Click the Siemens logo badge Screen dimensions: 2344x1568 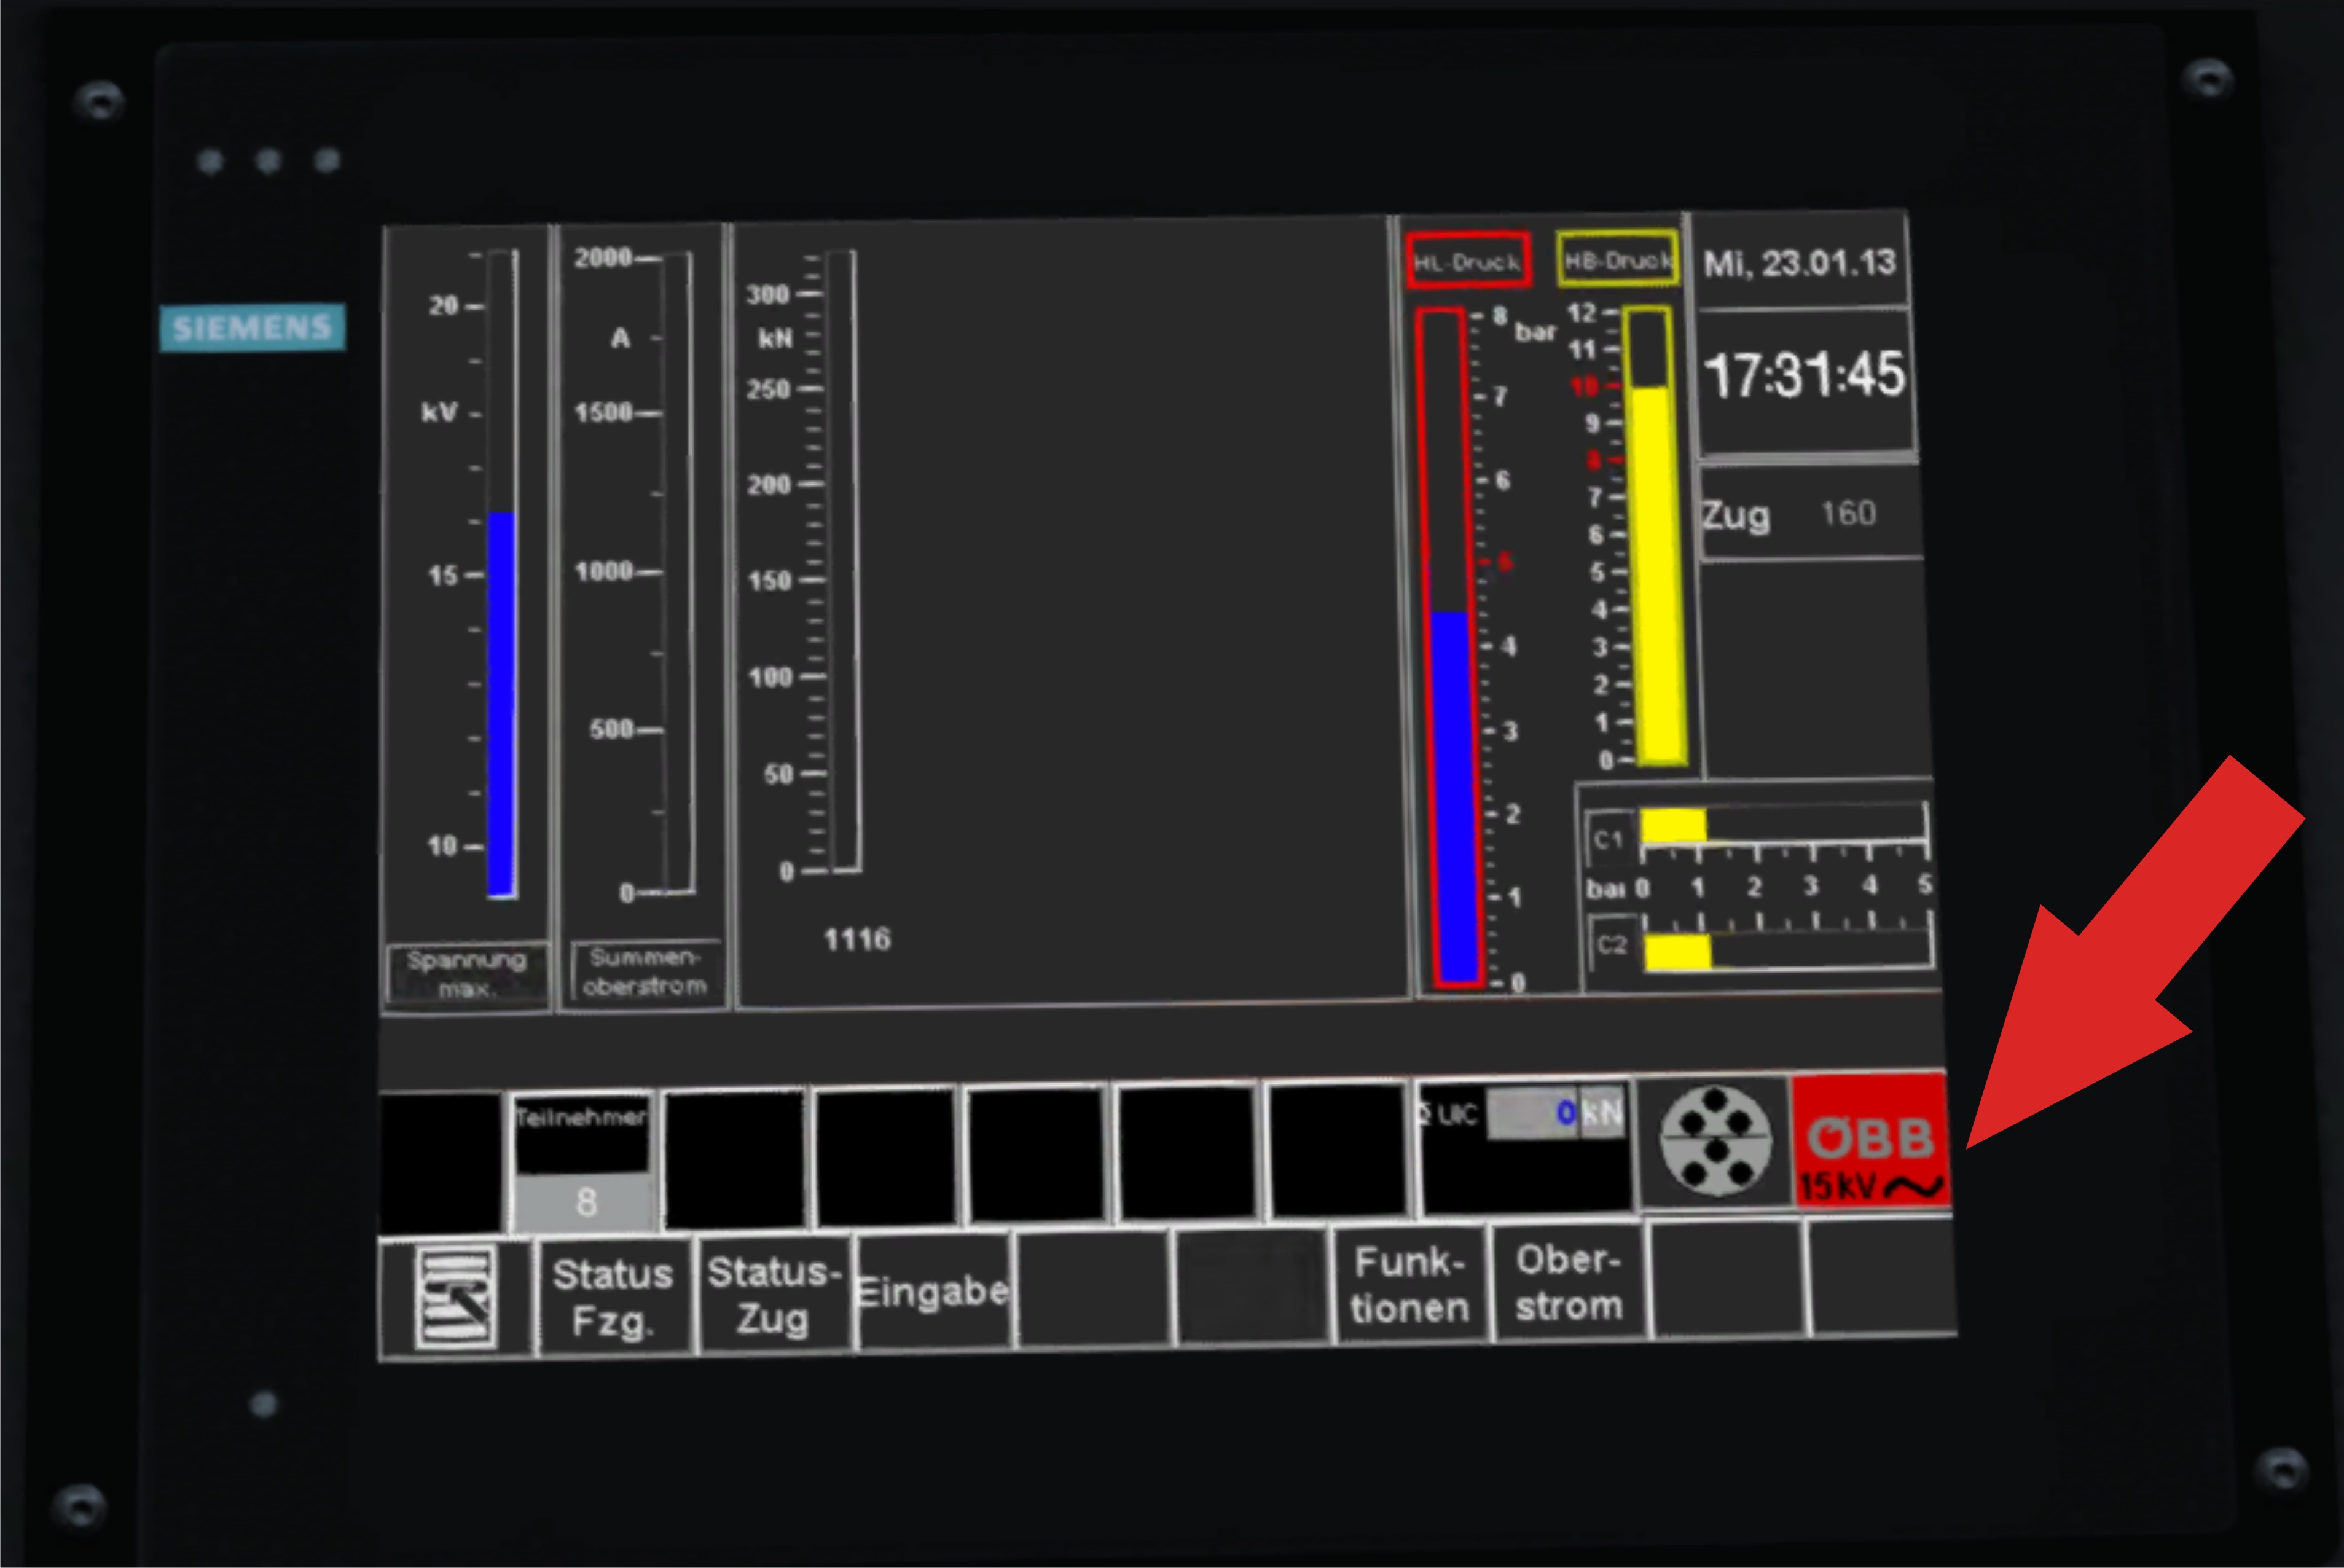coord(252,327)
